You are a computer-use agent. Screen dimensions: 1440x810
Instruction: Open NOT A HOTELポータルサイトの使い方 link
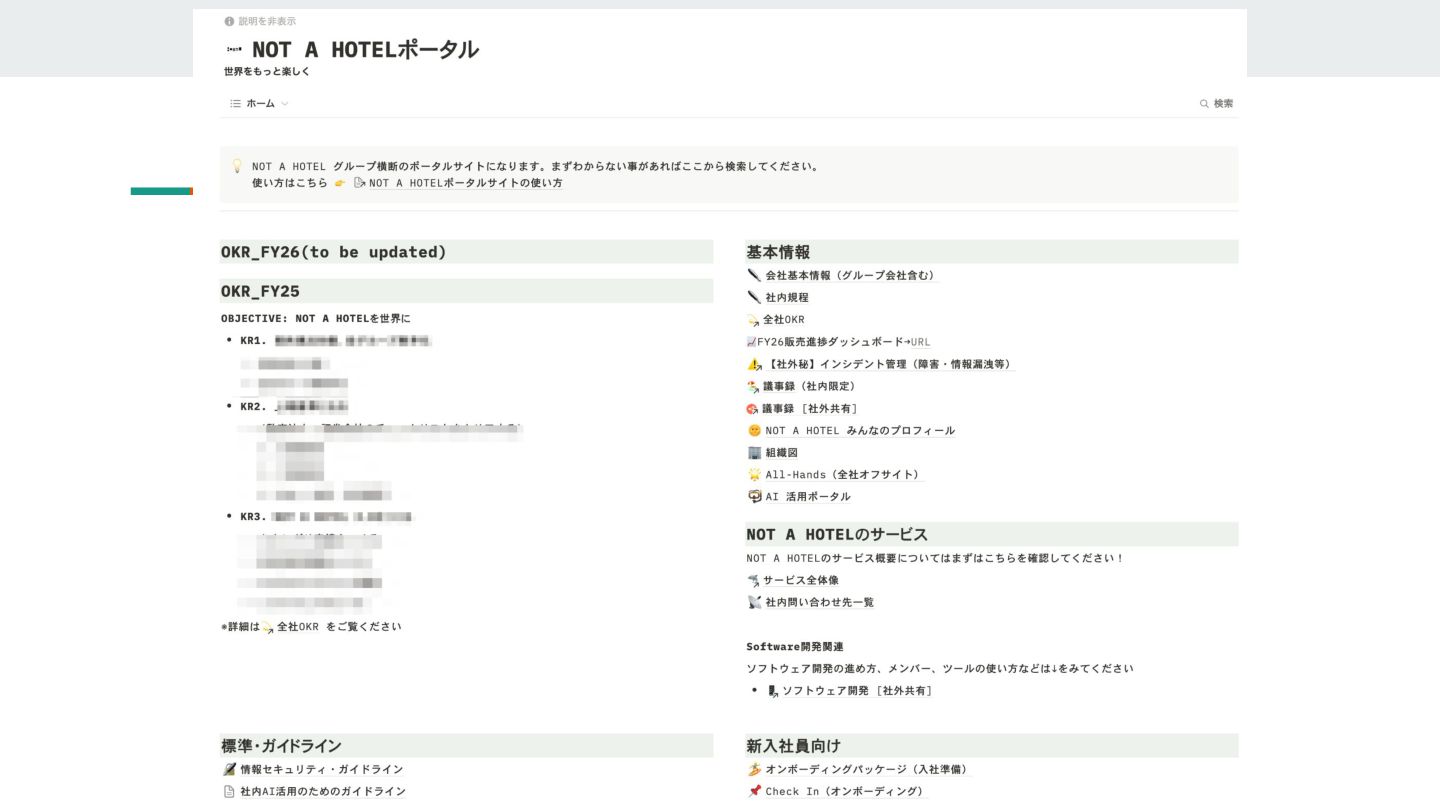point(465,183)
